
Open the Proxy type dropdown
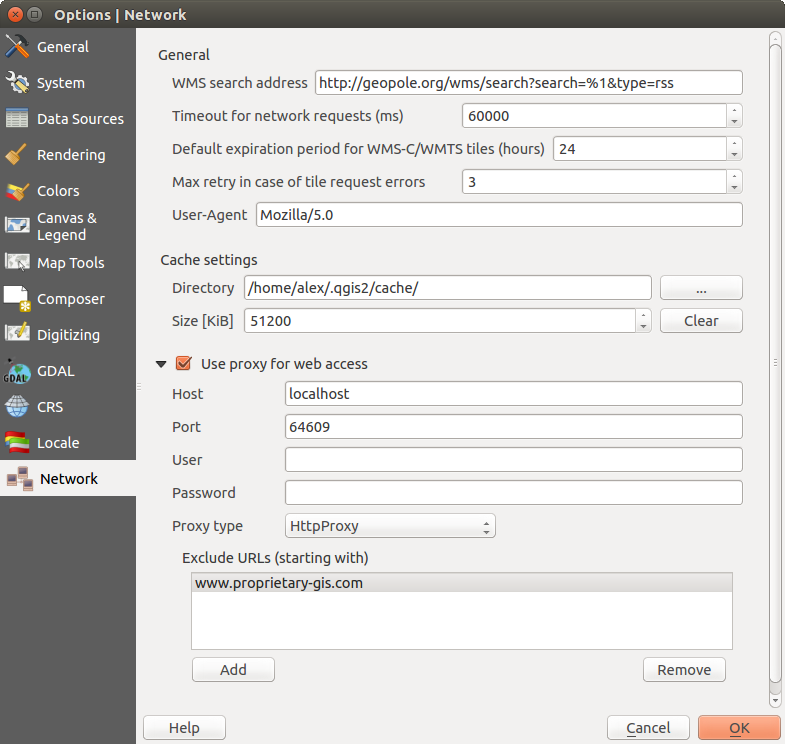coord(389,526)
